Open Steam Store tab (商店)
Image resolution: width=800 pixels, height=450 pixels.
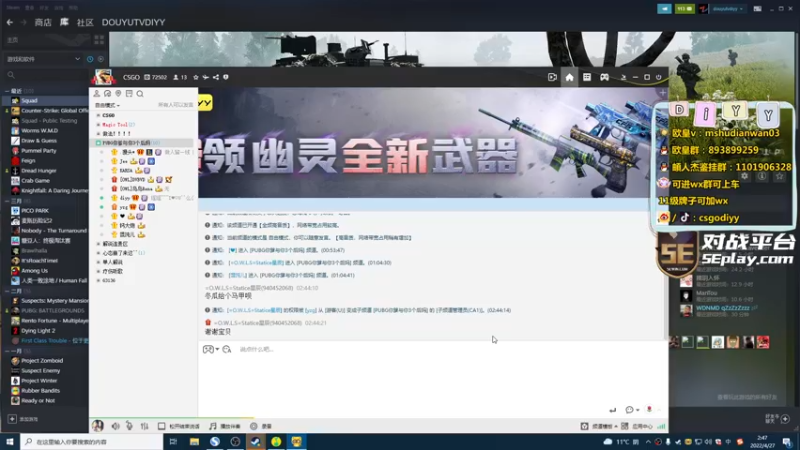[43, 22]
